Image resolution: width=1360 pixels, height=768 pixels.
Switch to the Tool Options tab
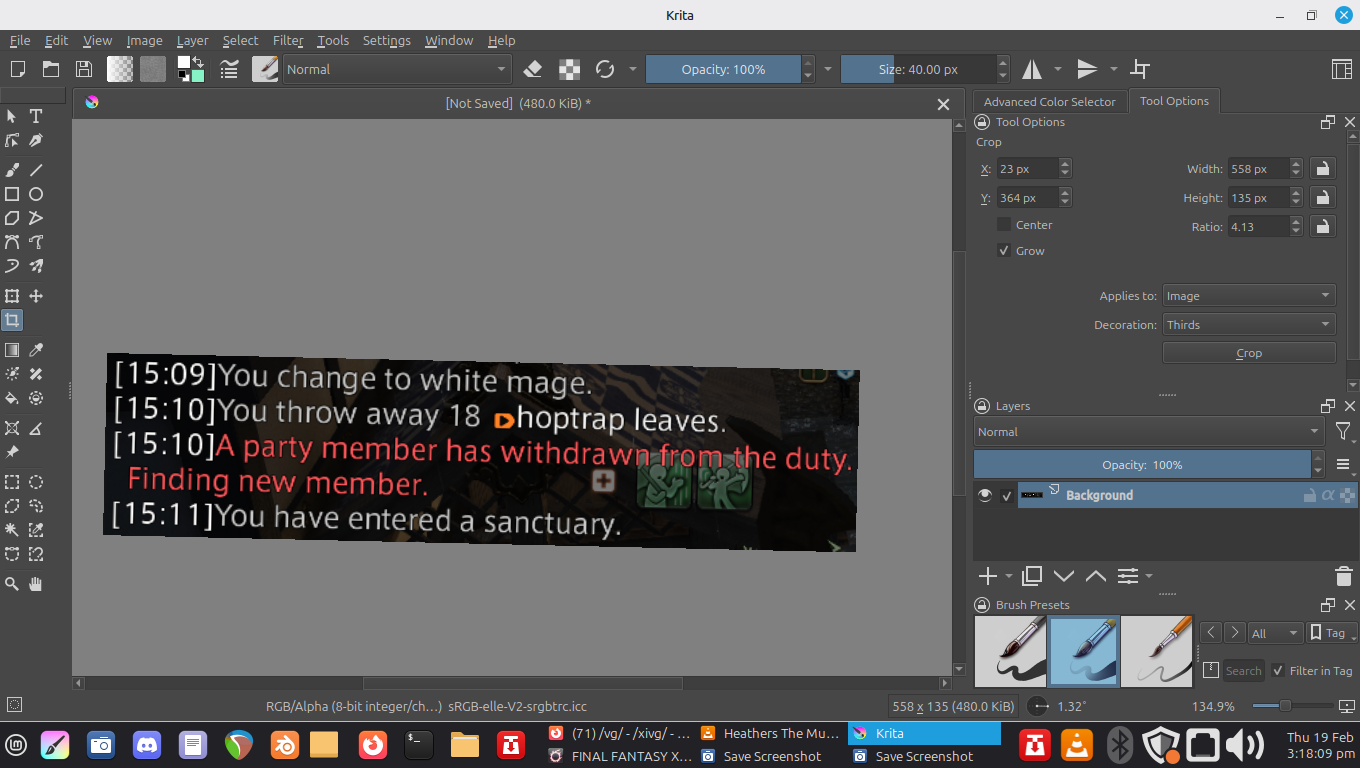pos(1174,101)
